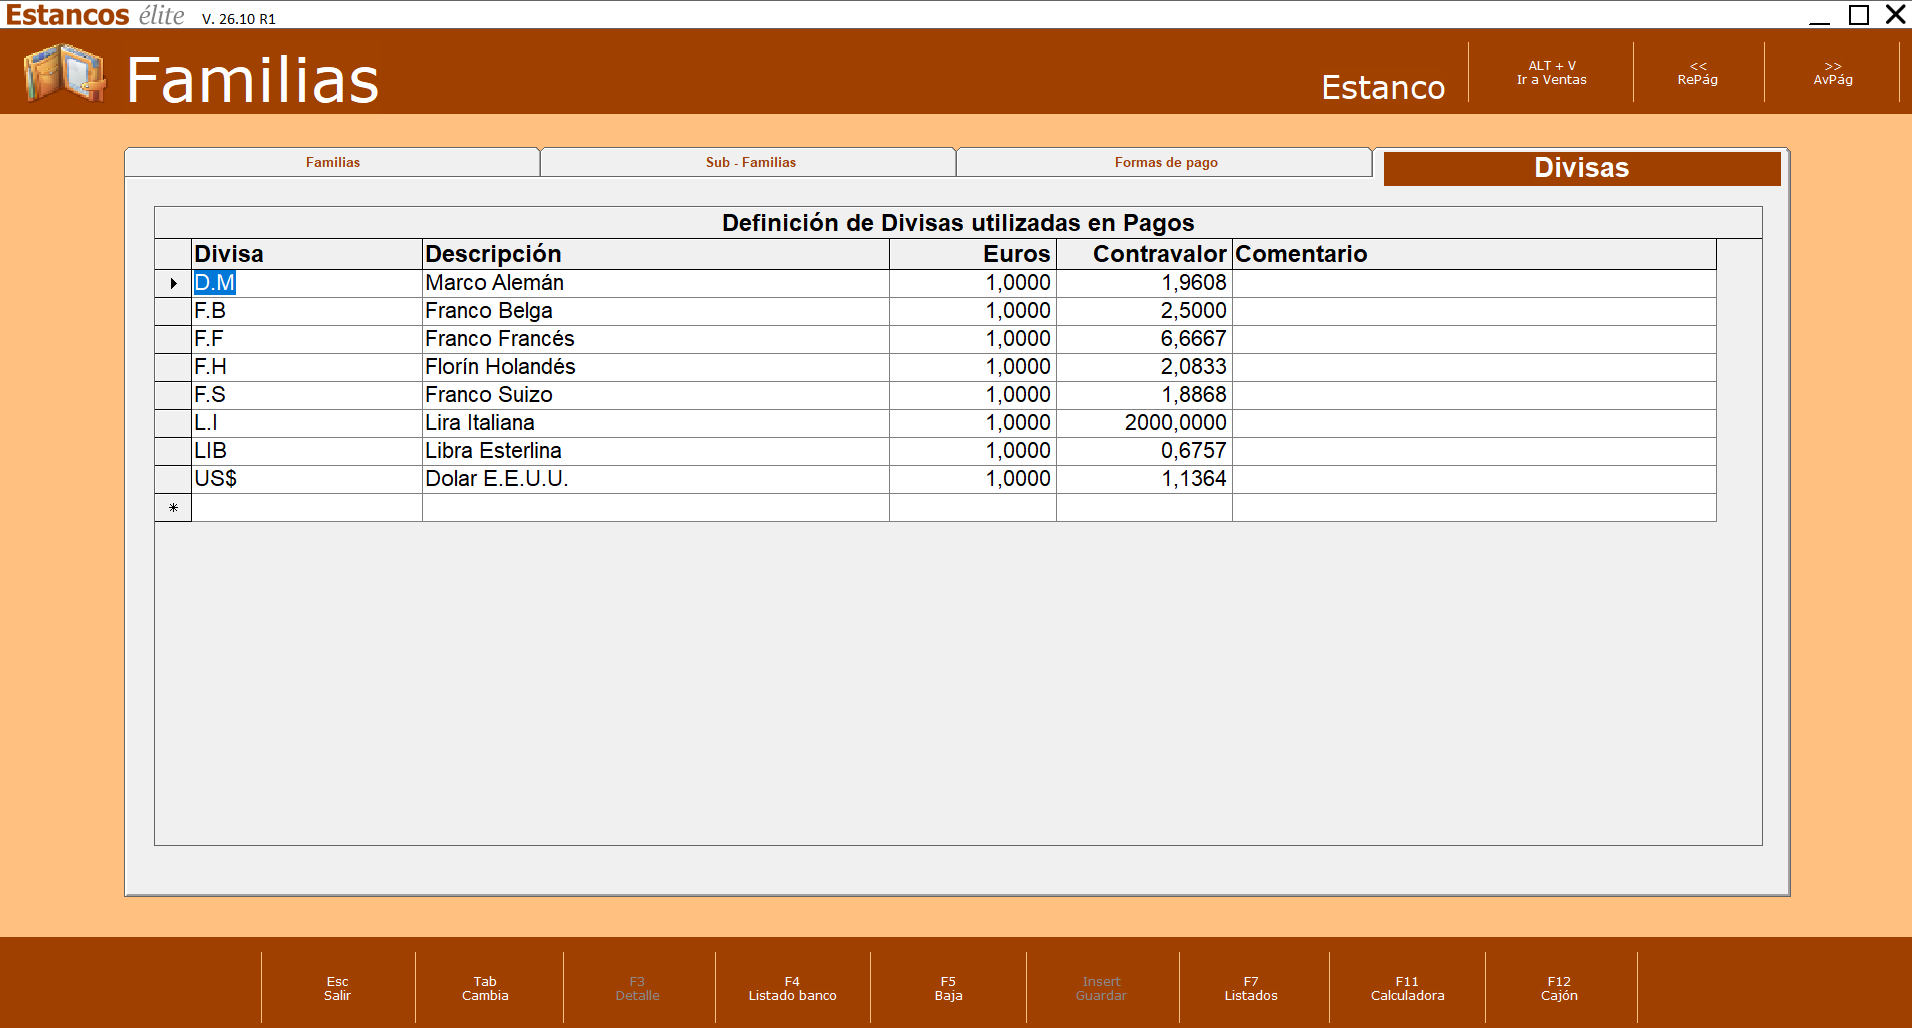This screenshot has height=1028, width=1912.
Task: Maximize the Estancos élite window
Action: 1859,15
